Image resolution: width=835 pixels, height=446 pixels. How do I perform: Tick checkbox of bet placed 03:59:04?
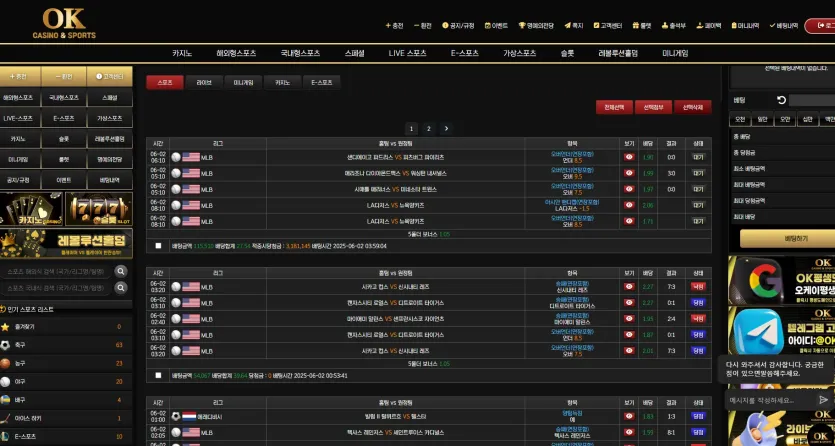pos(158,246)
